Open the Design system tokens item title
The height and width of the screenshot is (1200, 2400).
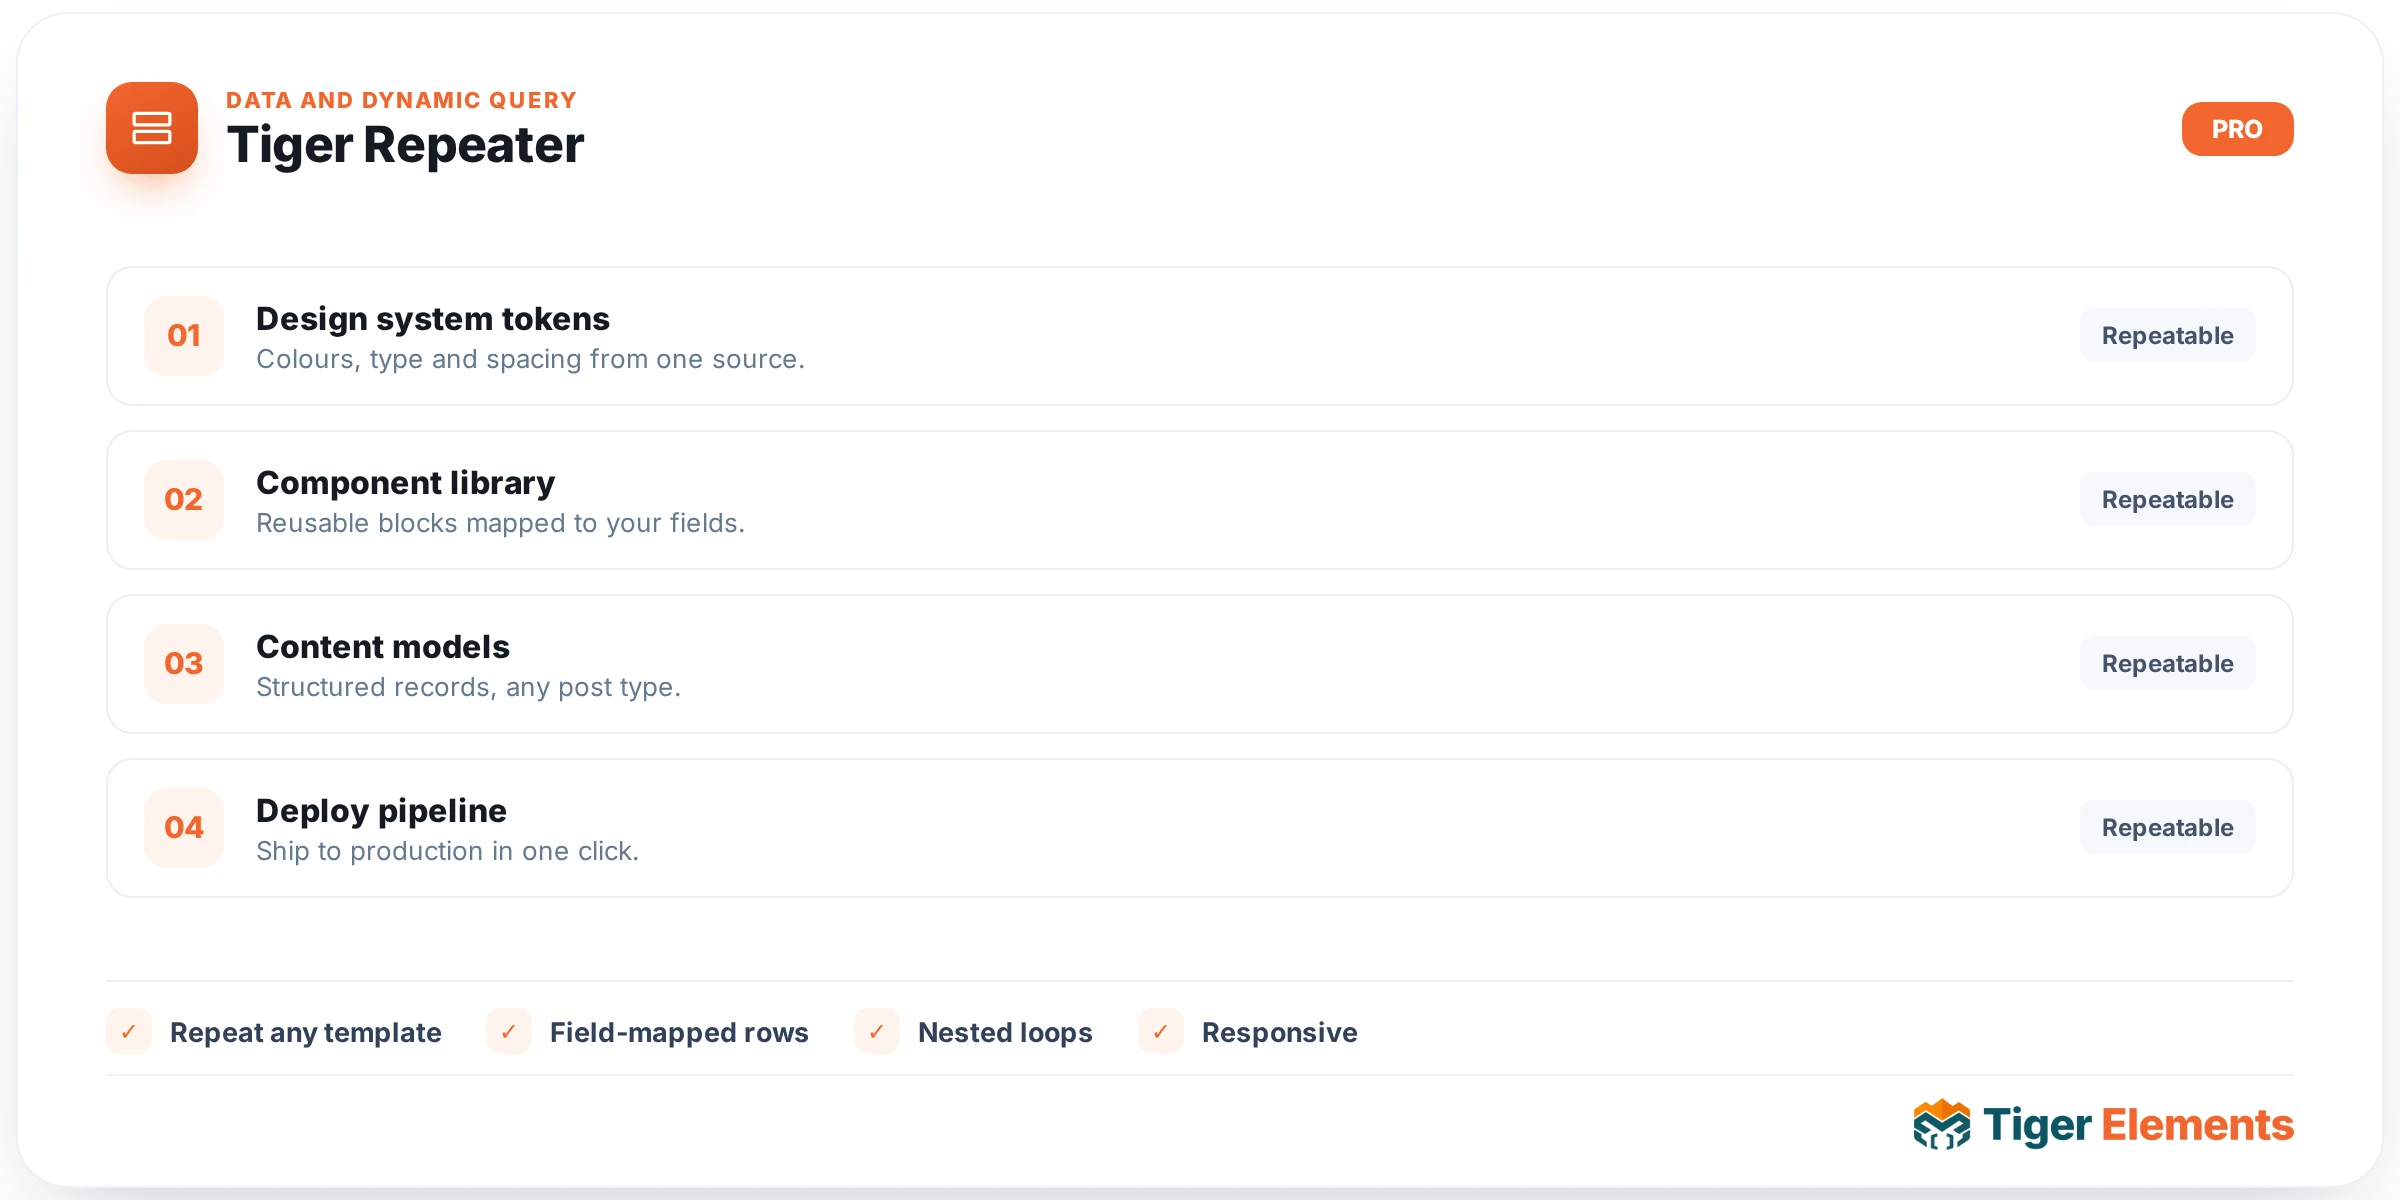tap(433, 319)
